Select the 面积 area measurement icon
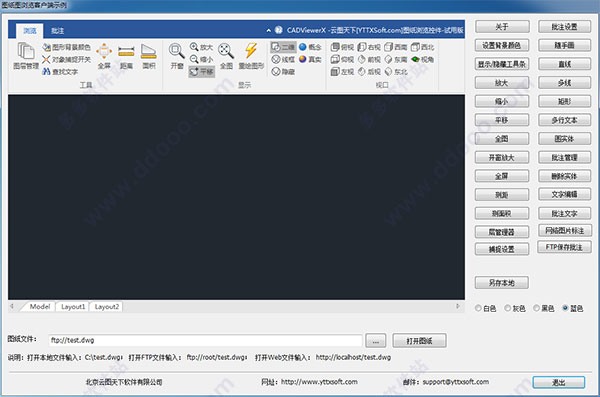Viewport: 600px width, 397px height. coord(148,51)
